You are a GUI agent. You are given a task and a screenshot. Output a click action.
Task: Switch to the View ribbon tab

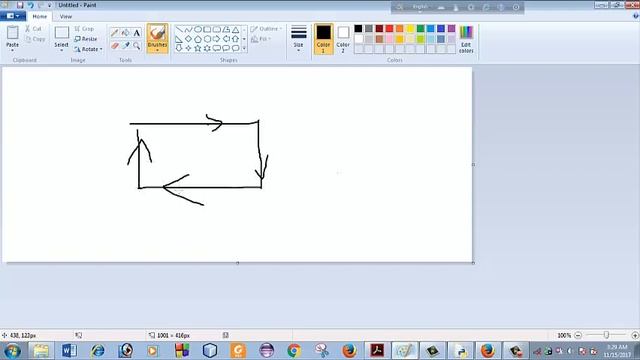[x=66, y=16]
